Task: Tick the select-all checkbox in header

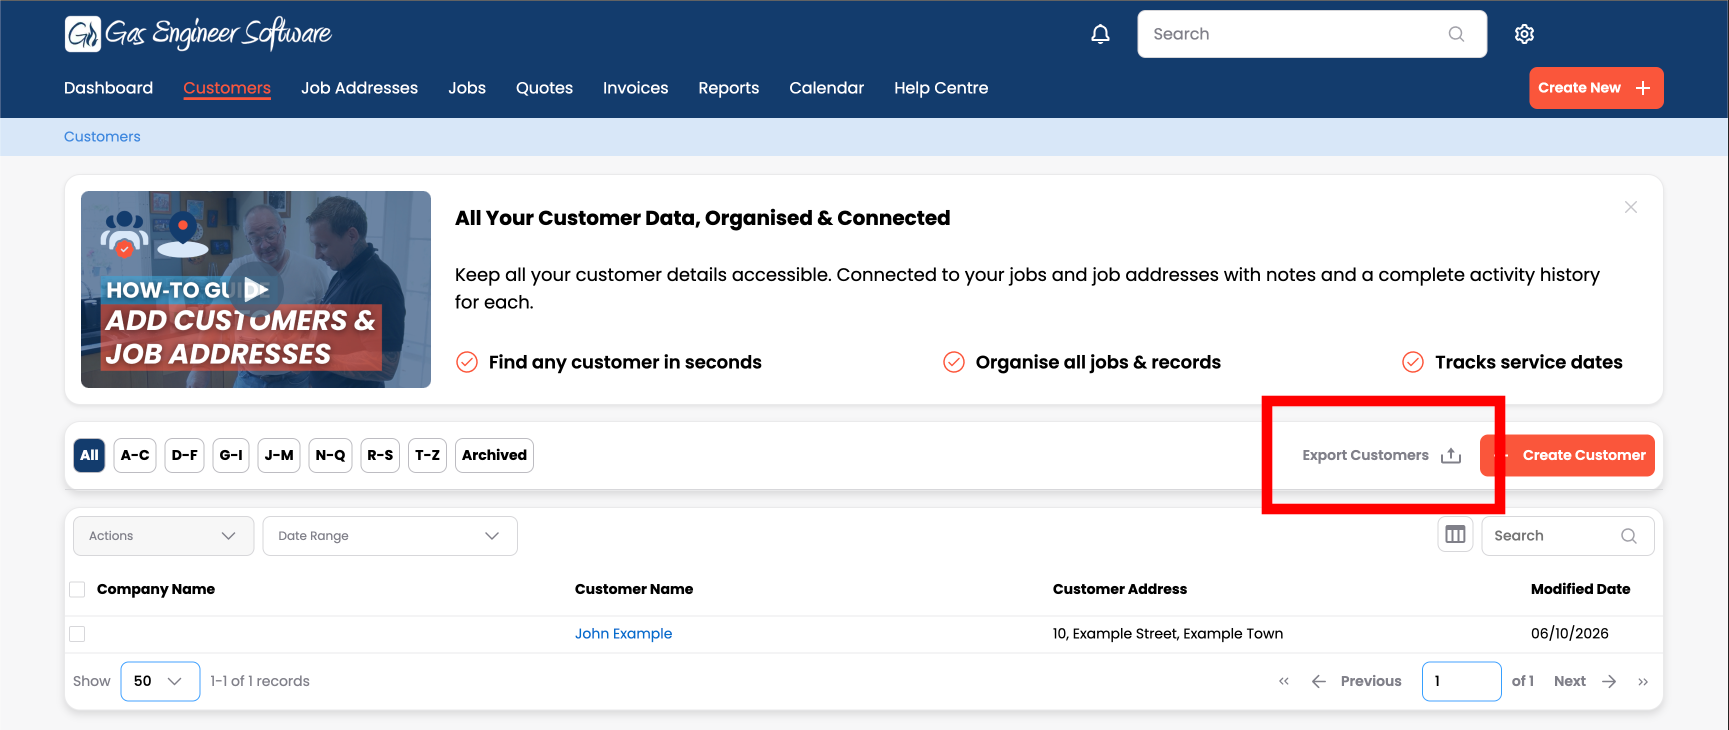Action: [x=77, y=589]
